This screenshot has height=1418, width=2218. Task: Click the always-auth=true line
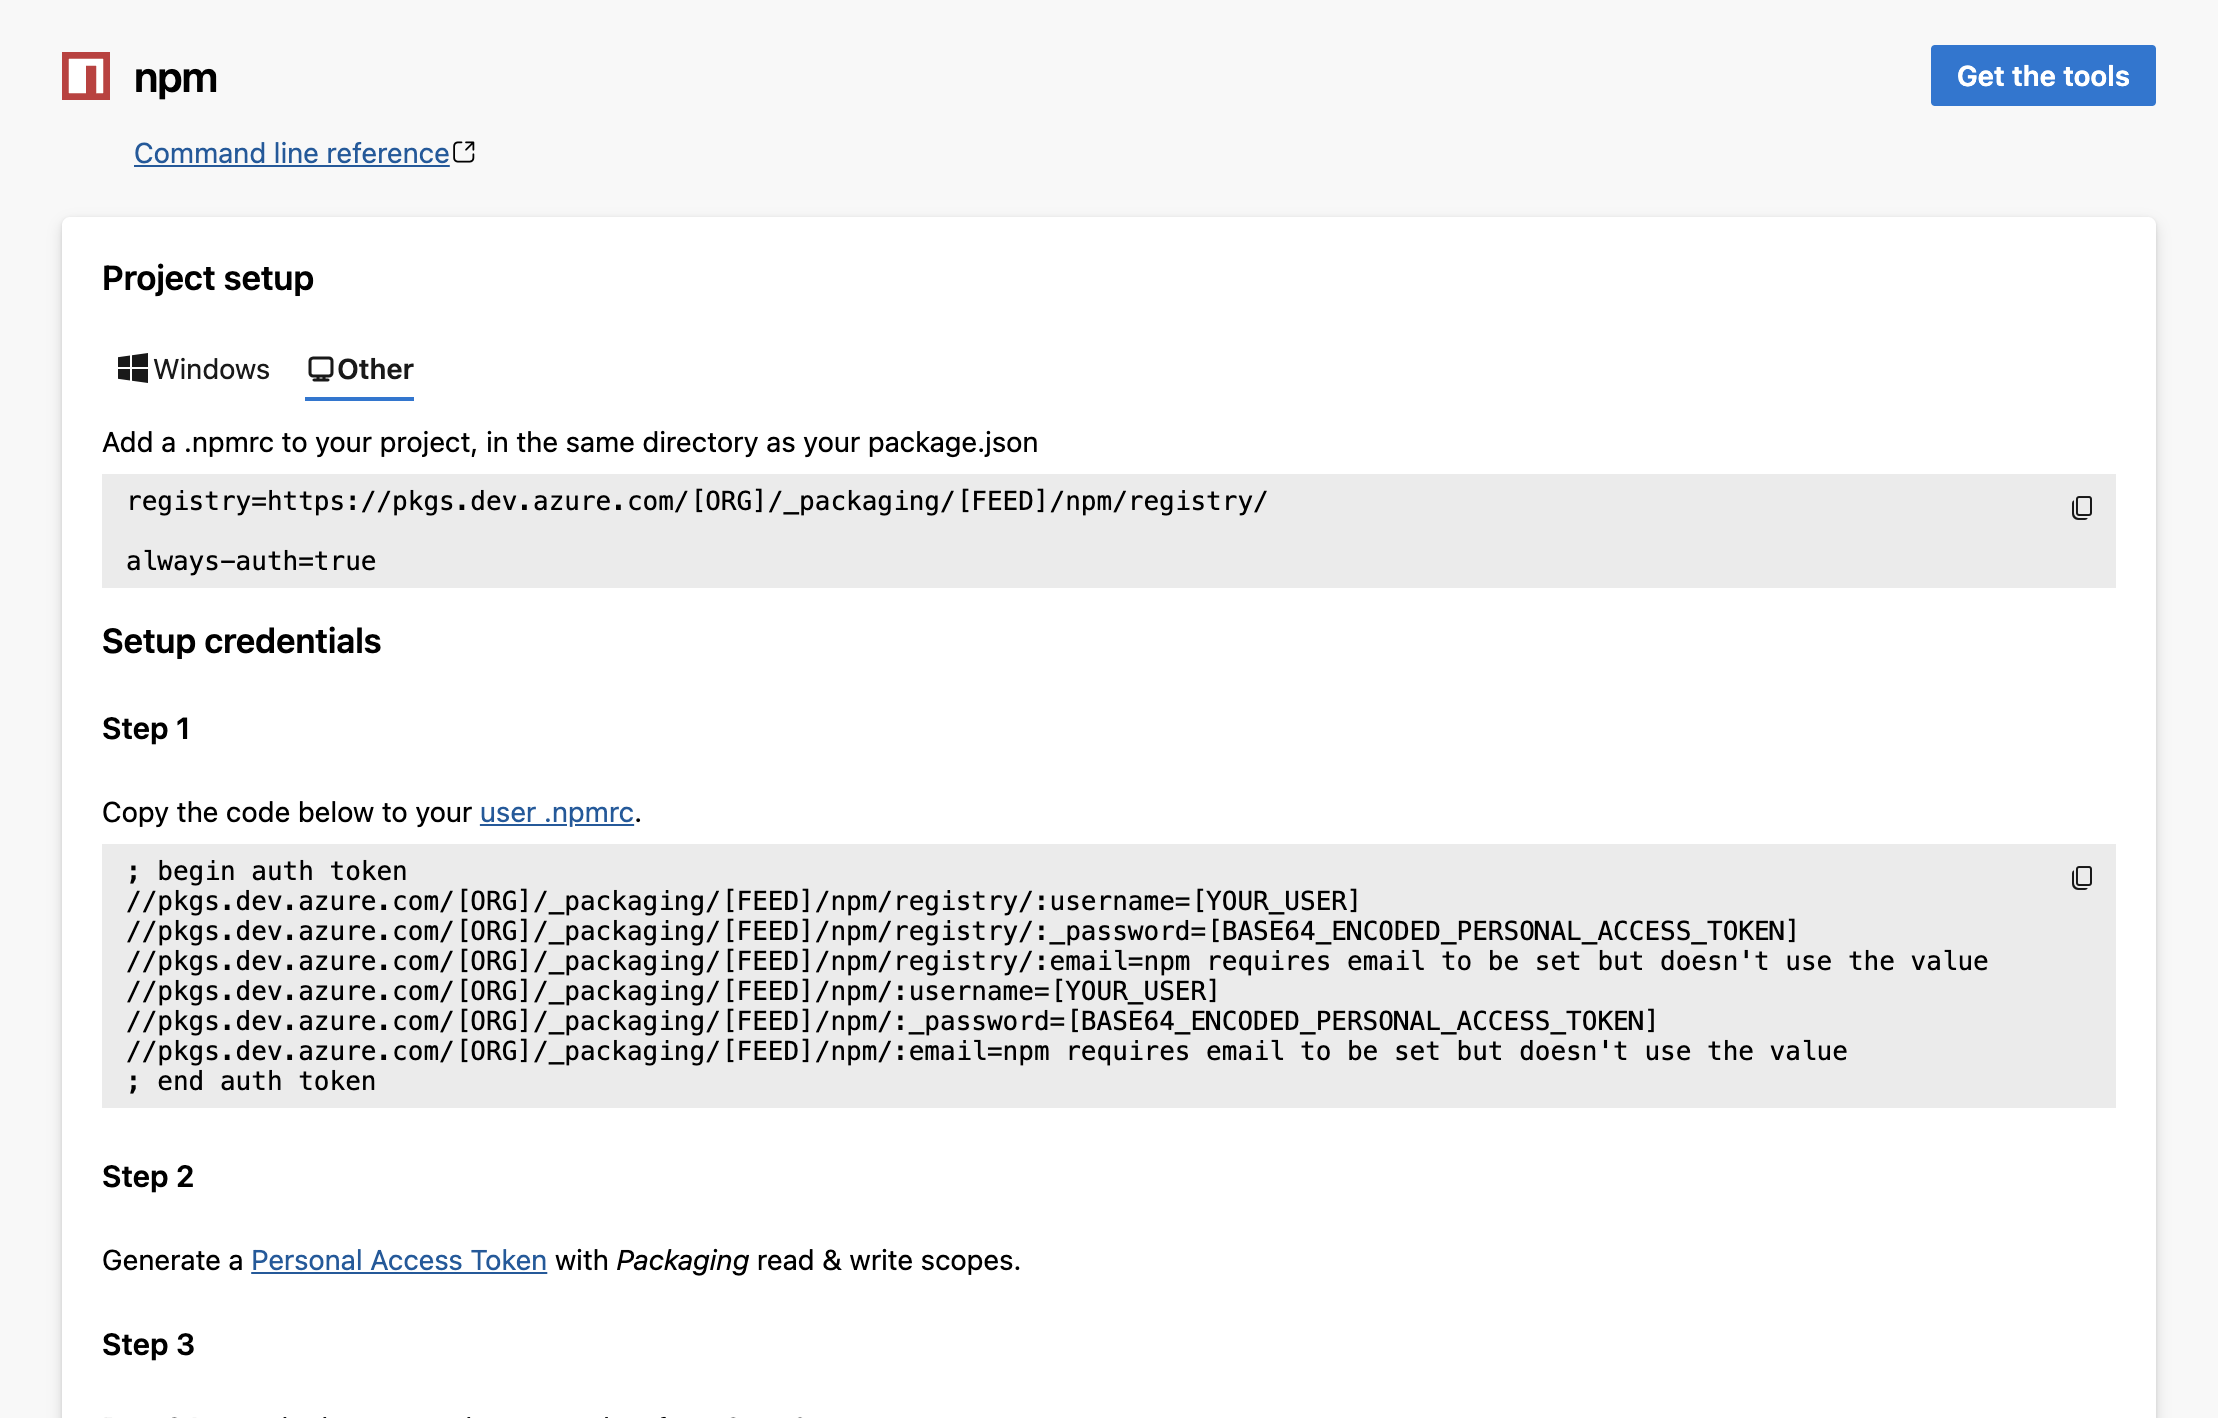[x=251, y=561]
